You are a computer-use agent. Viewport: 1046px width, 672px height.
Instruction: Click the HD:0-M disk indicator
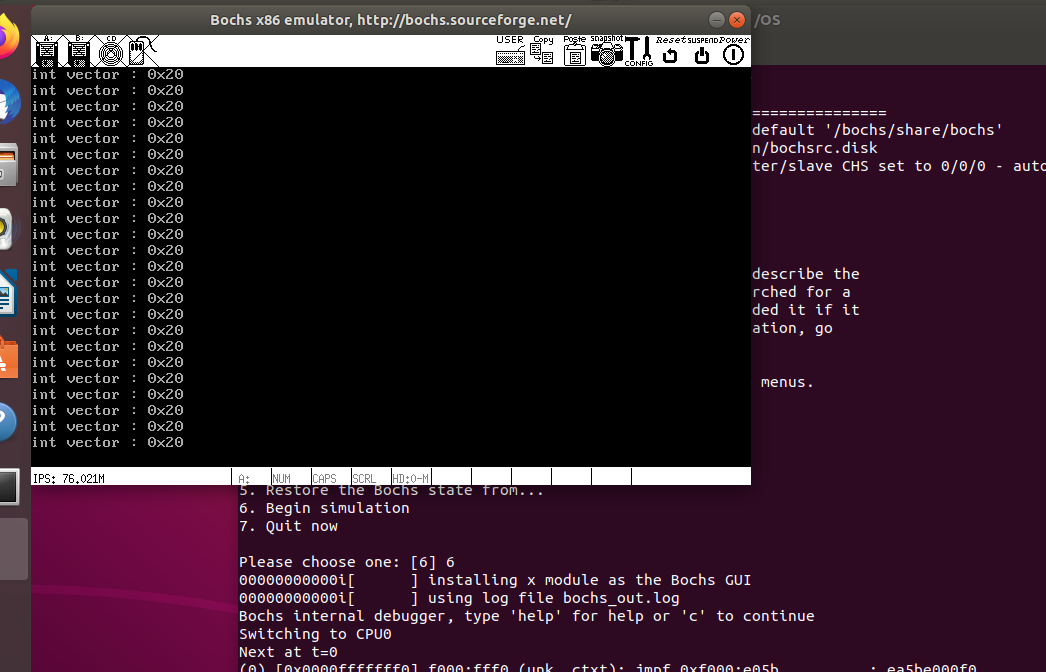[410, 478]
